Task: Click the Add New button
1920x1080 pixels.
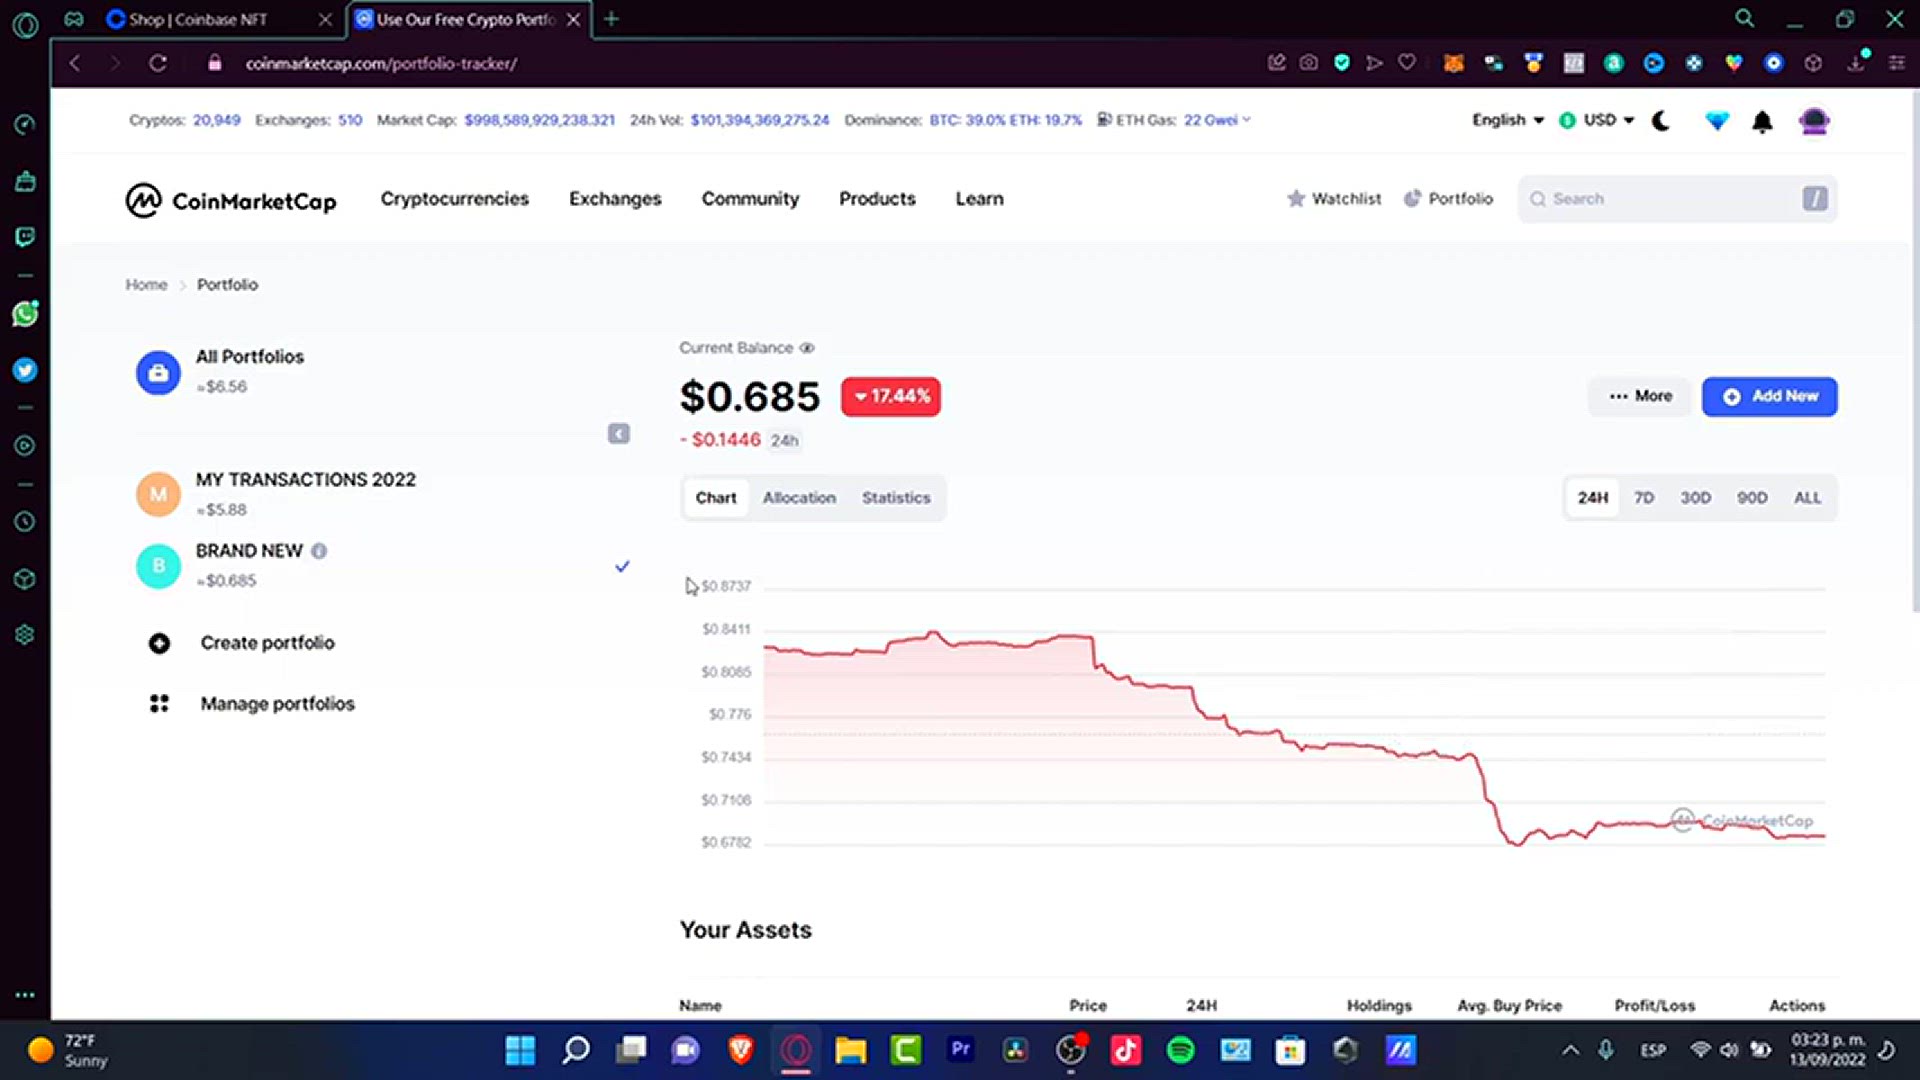Action: pyautogui.click(x=1769, y=396)
